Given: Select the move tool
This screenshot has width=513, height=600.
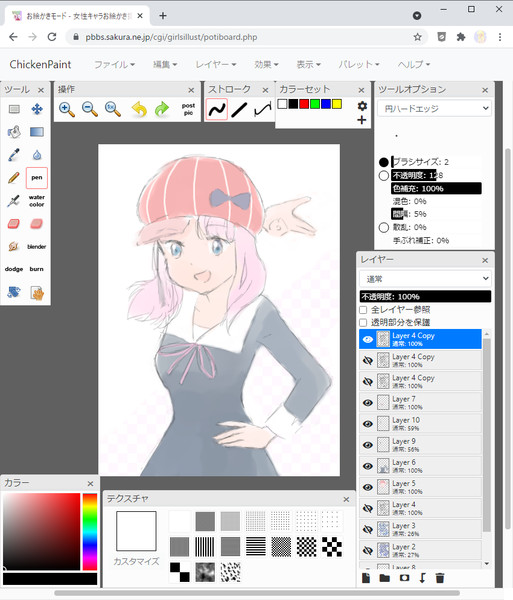Looking at the screenshot, I should [x=37, y=109].
